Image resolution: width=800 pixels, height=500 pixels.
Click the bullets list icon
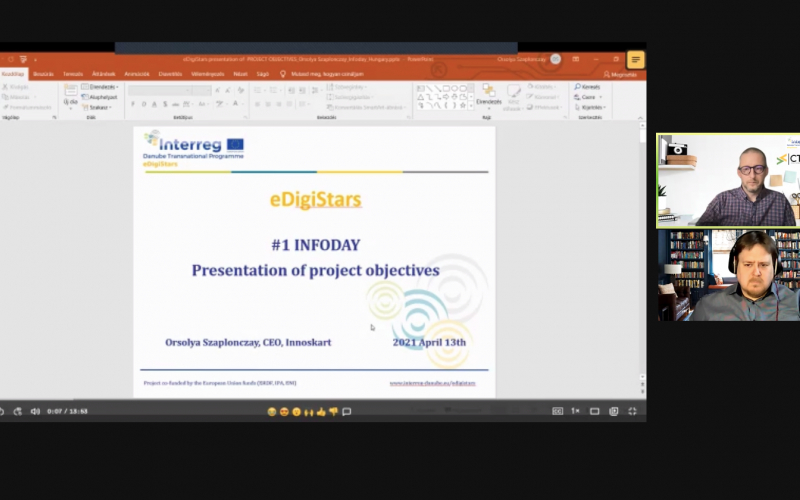tap(259, 90)
